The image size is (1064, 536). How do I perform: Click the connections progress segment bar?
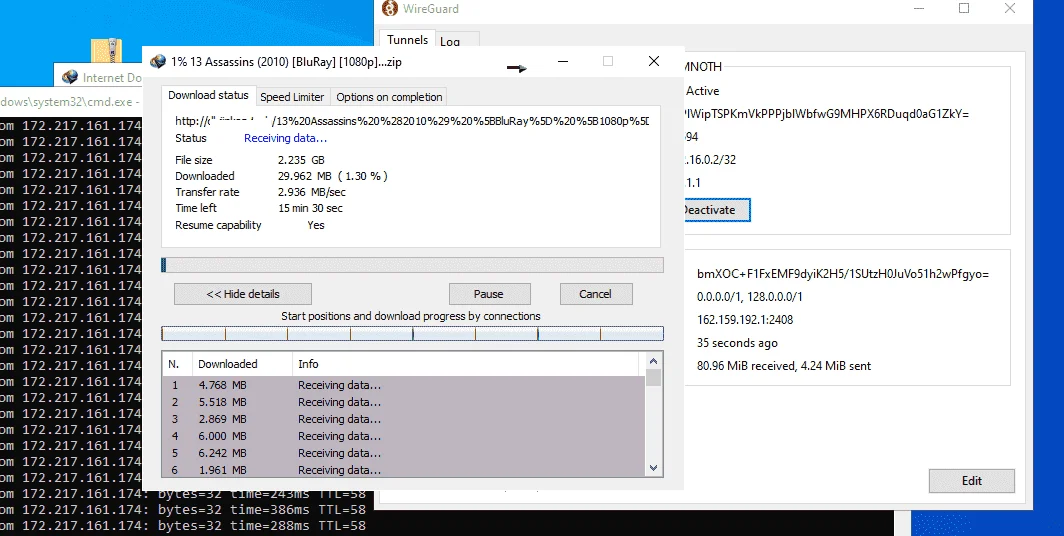click(x=413, y=333)
